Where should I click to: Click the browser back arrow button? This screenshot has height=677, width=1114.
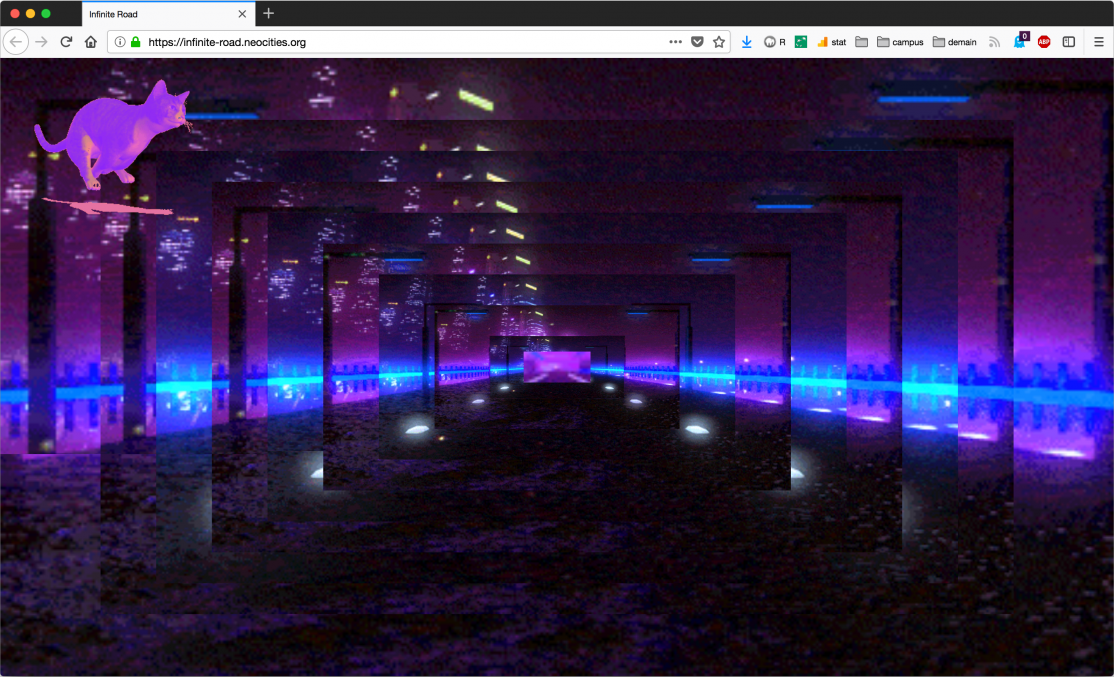click(x=16, y=42)
